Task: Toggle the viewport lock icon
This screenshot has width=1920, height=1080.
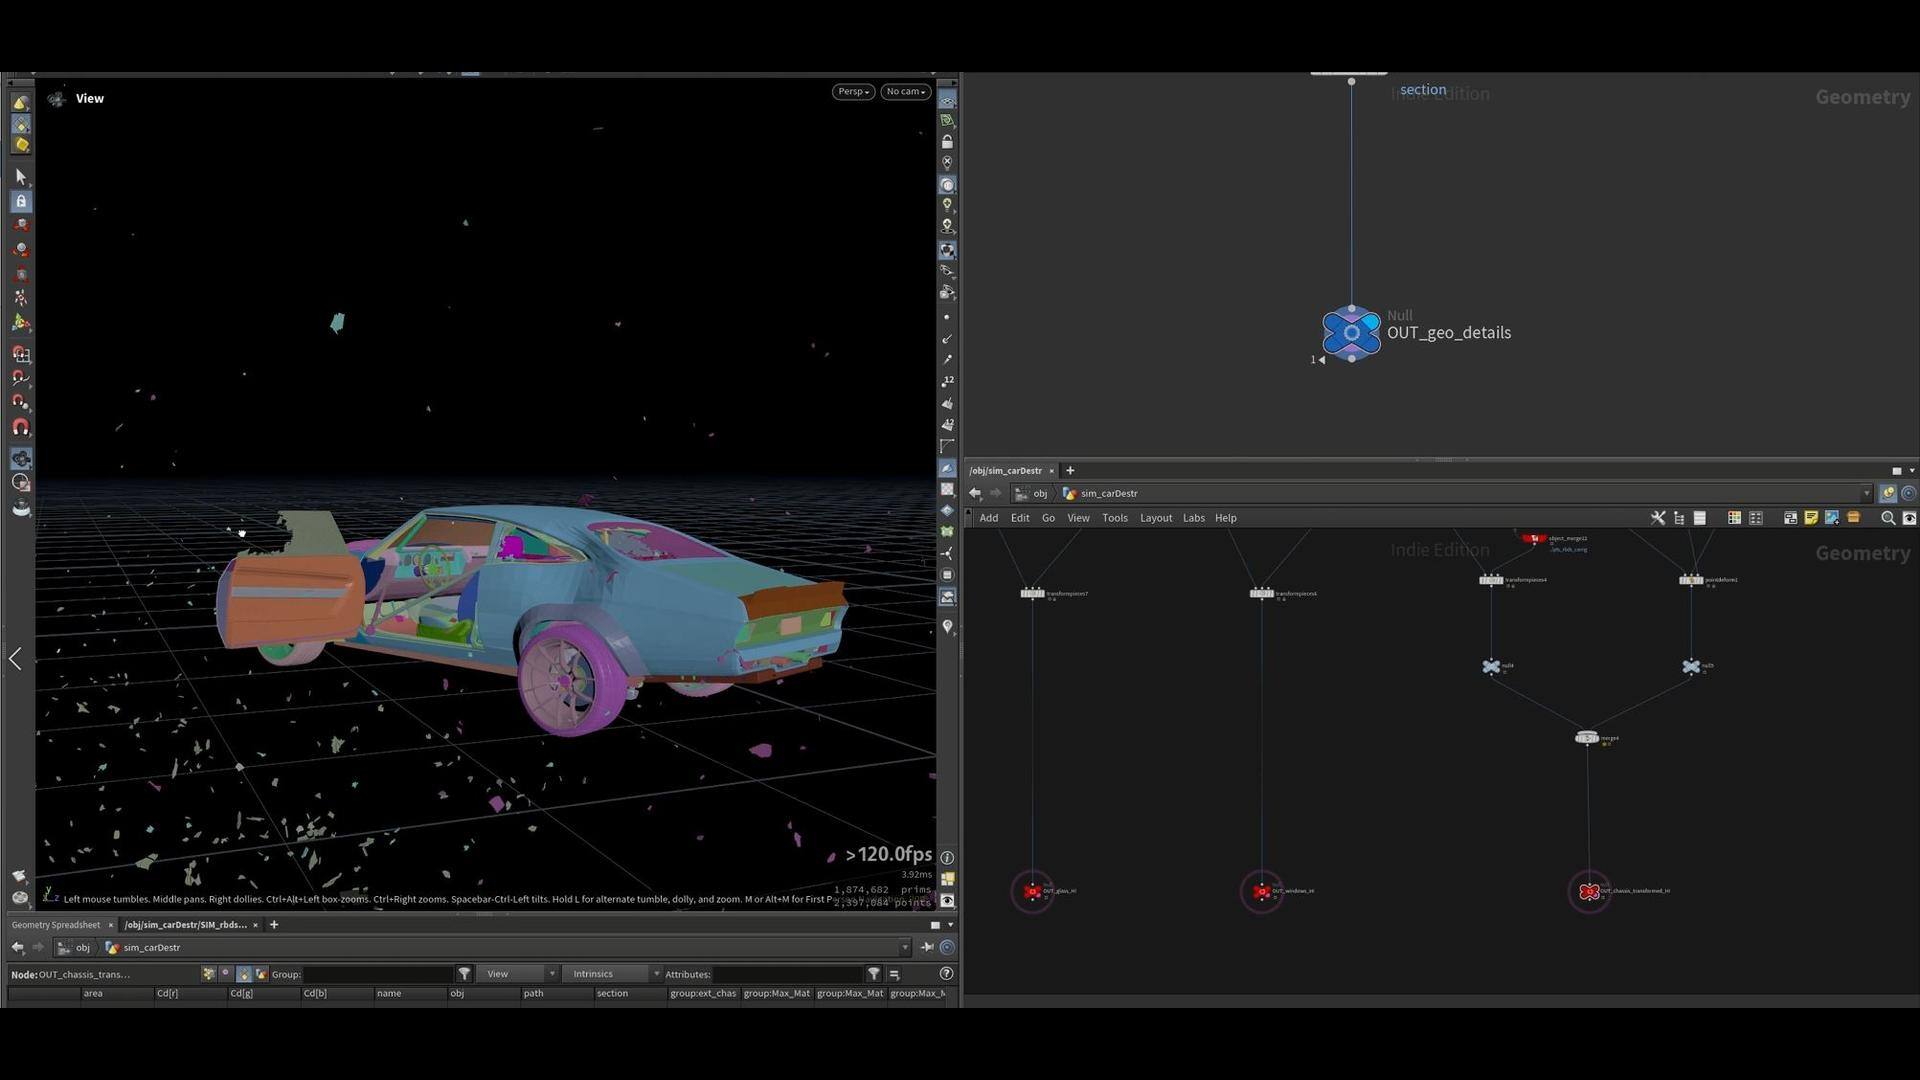Action: coord(947,141)
